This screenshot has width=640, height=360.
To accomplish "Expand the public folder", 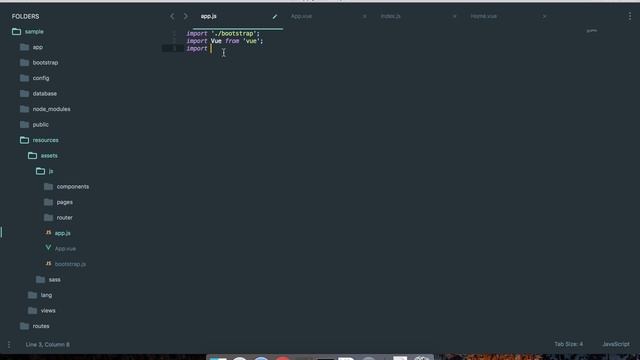I will point(40,124).
